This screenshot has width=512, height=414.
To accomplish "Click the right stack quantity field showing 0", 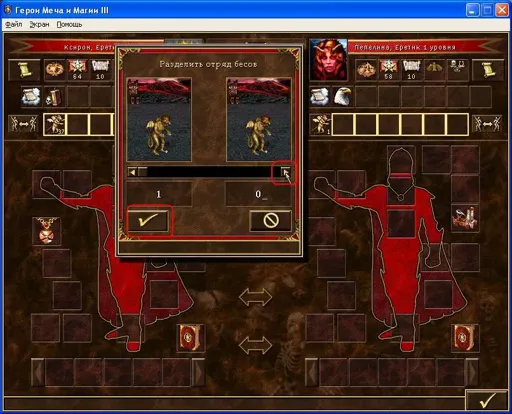I will 258,194.
